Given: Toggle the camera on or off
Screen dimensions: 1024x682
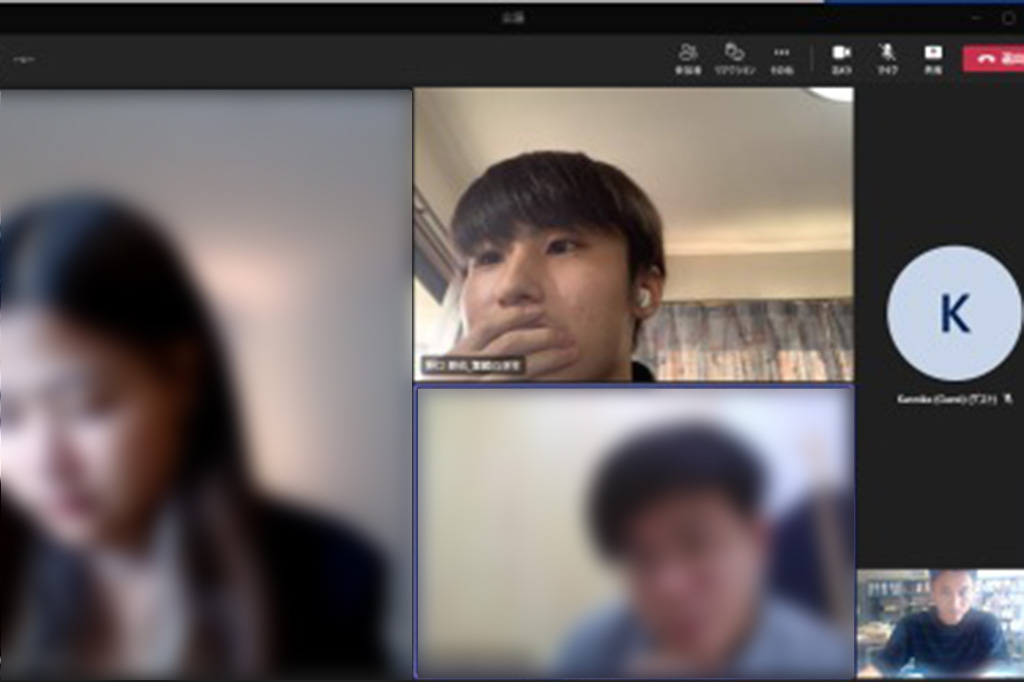Looking at the screenshot, I should tap(841, 57).
